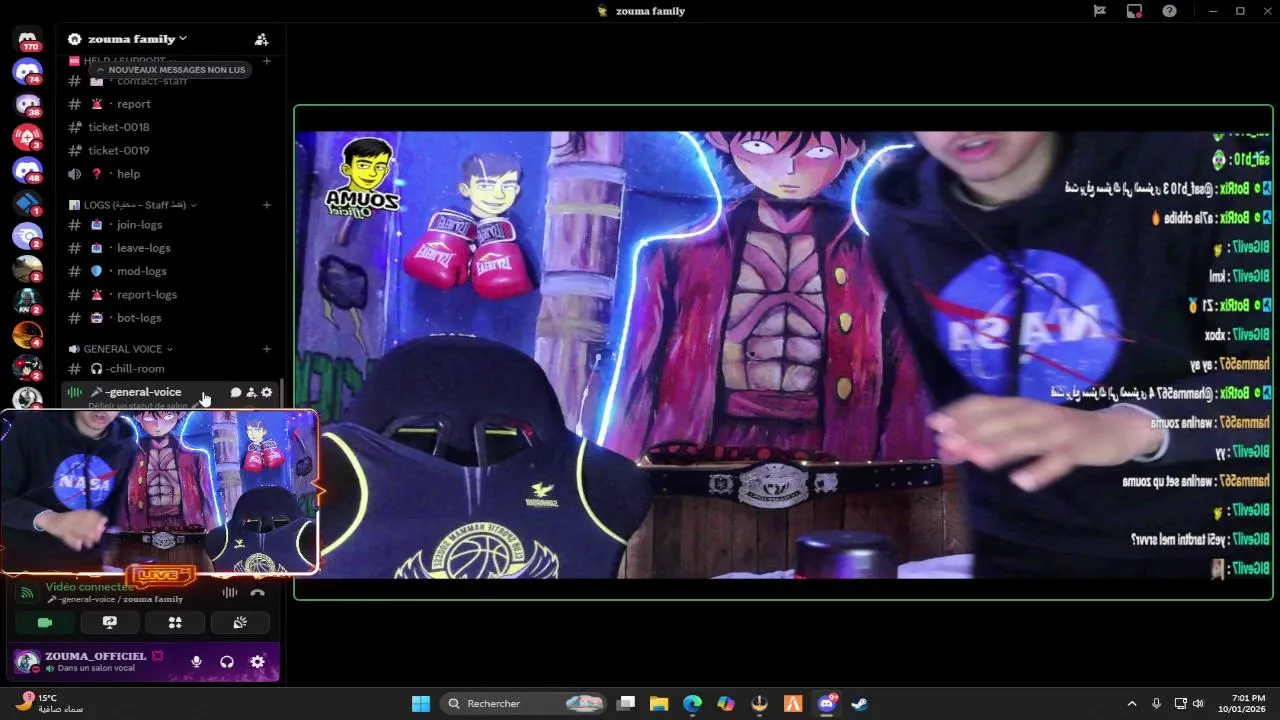Screen dimensions: 1280x720
Task: Open Discord inbox flag icon in title bar
Action: 1099,11
